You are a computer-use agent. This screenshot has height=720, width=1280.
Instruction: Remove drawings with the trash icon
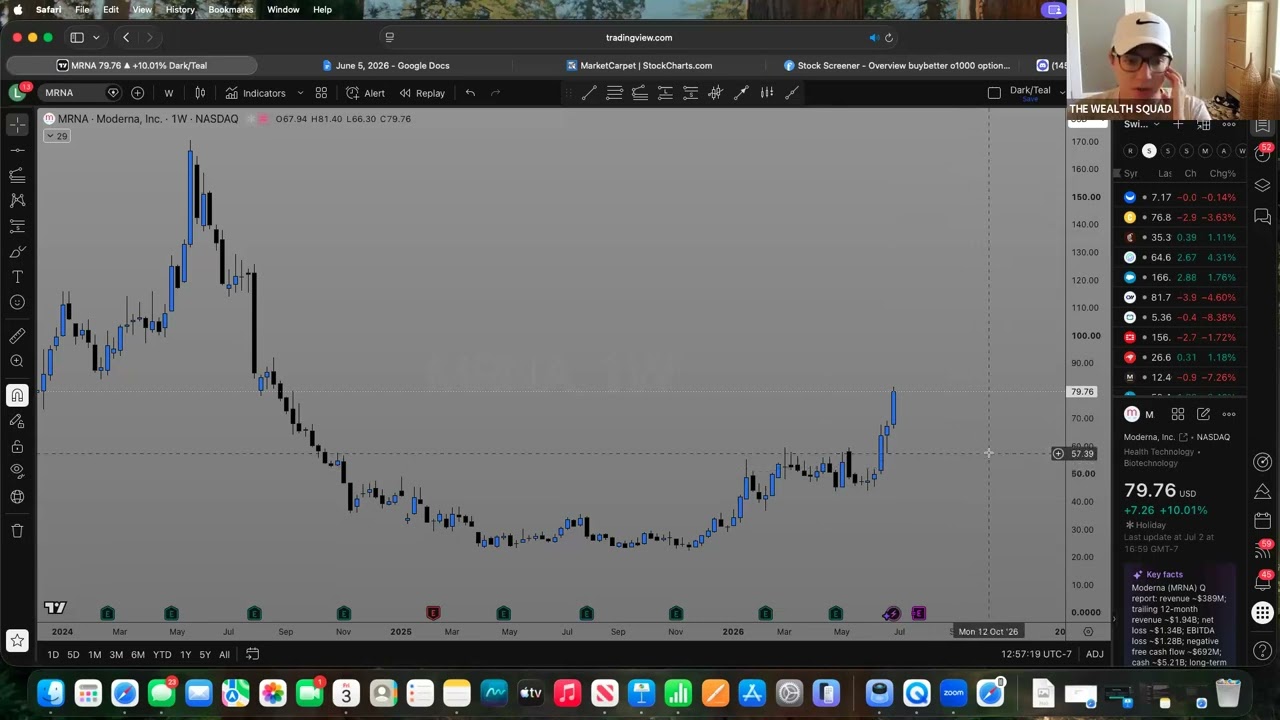coord(17,530)
